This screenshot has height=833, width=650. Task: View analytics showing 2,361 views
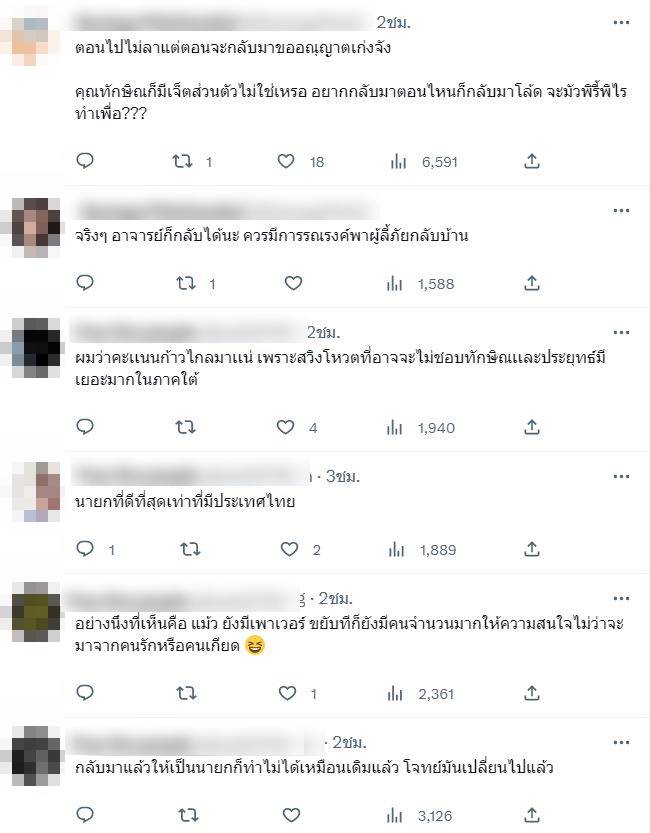pos(422,693)
